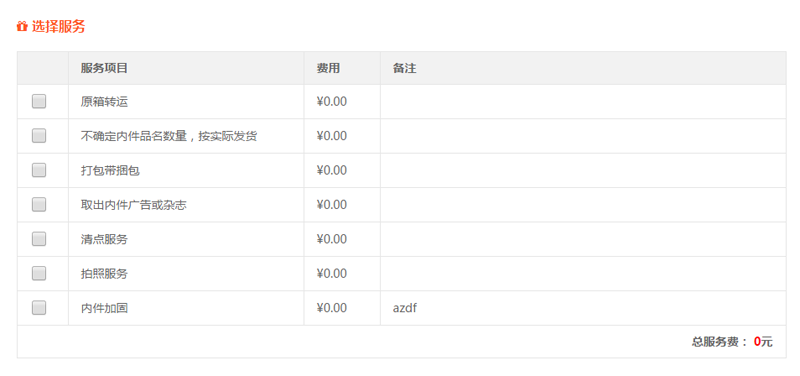Click the 服务项目 column header
800x376 pixels.
pyautogui.click(x=104, y=68)
